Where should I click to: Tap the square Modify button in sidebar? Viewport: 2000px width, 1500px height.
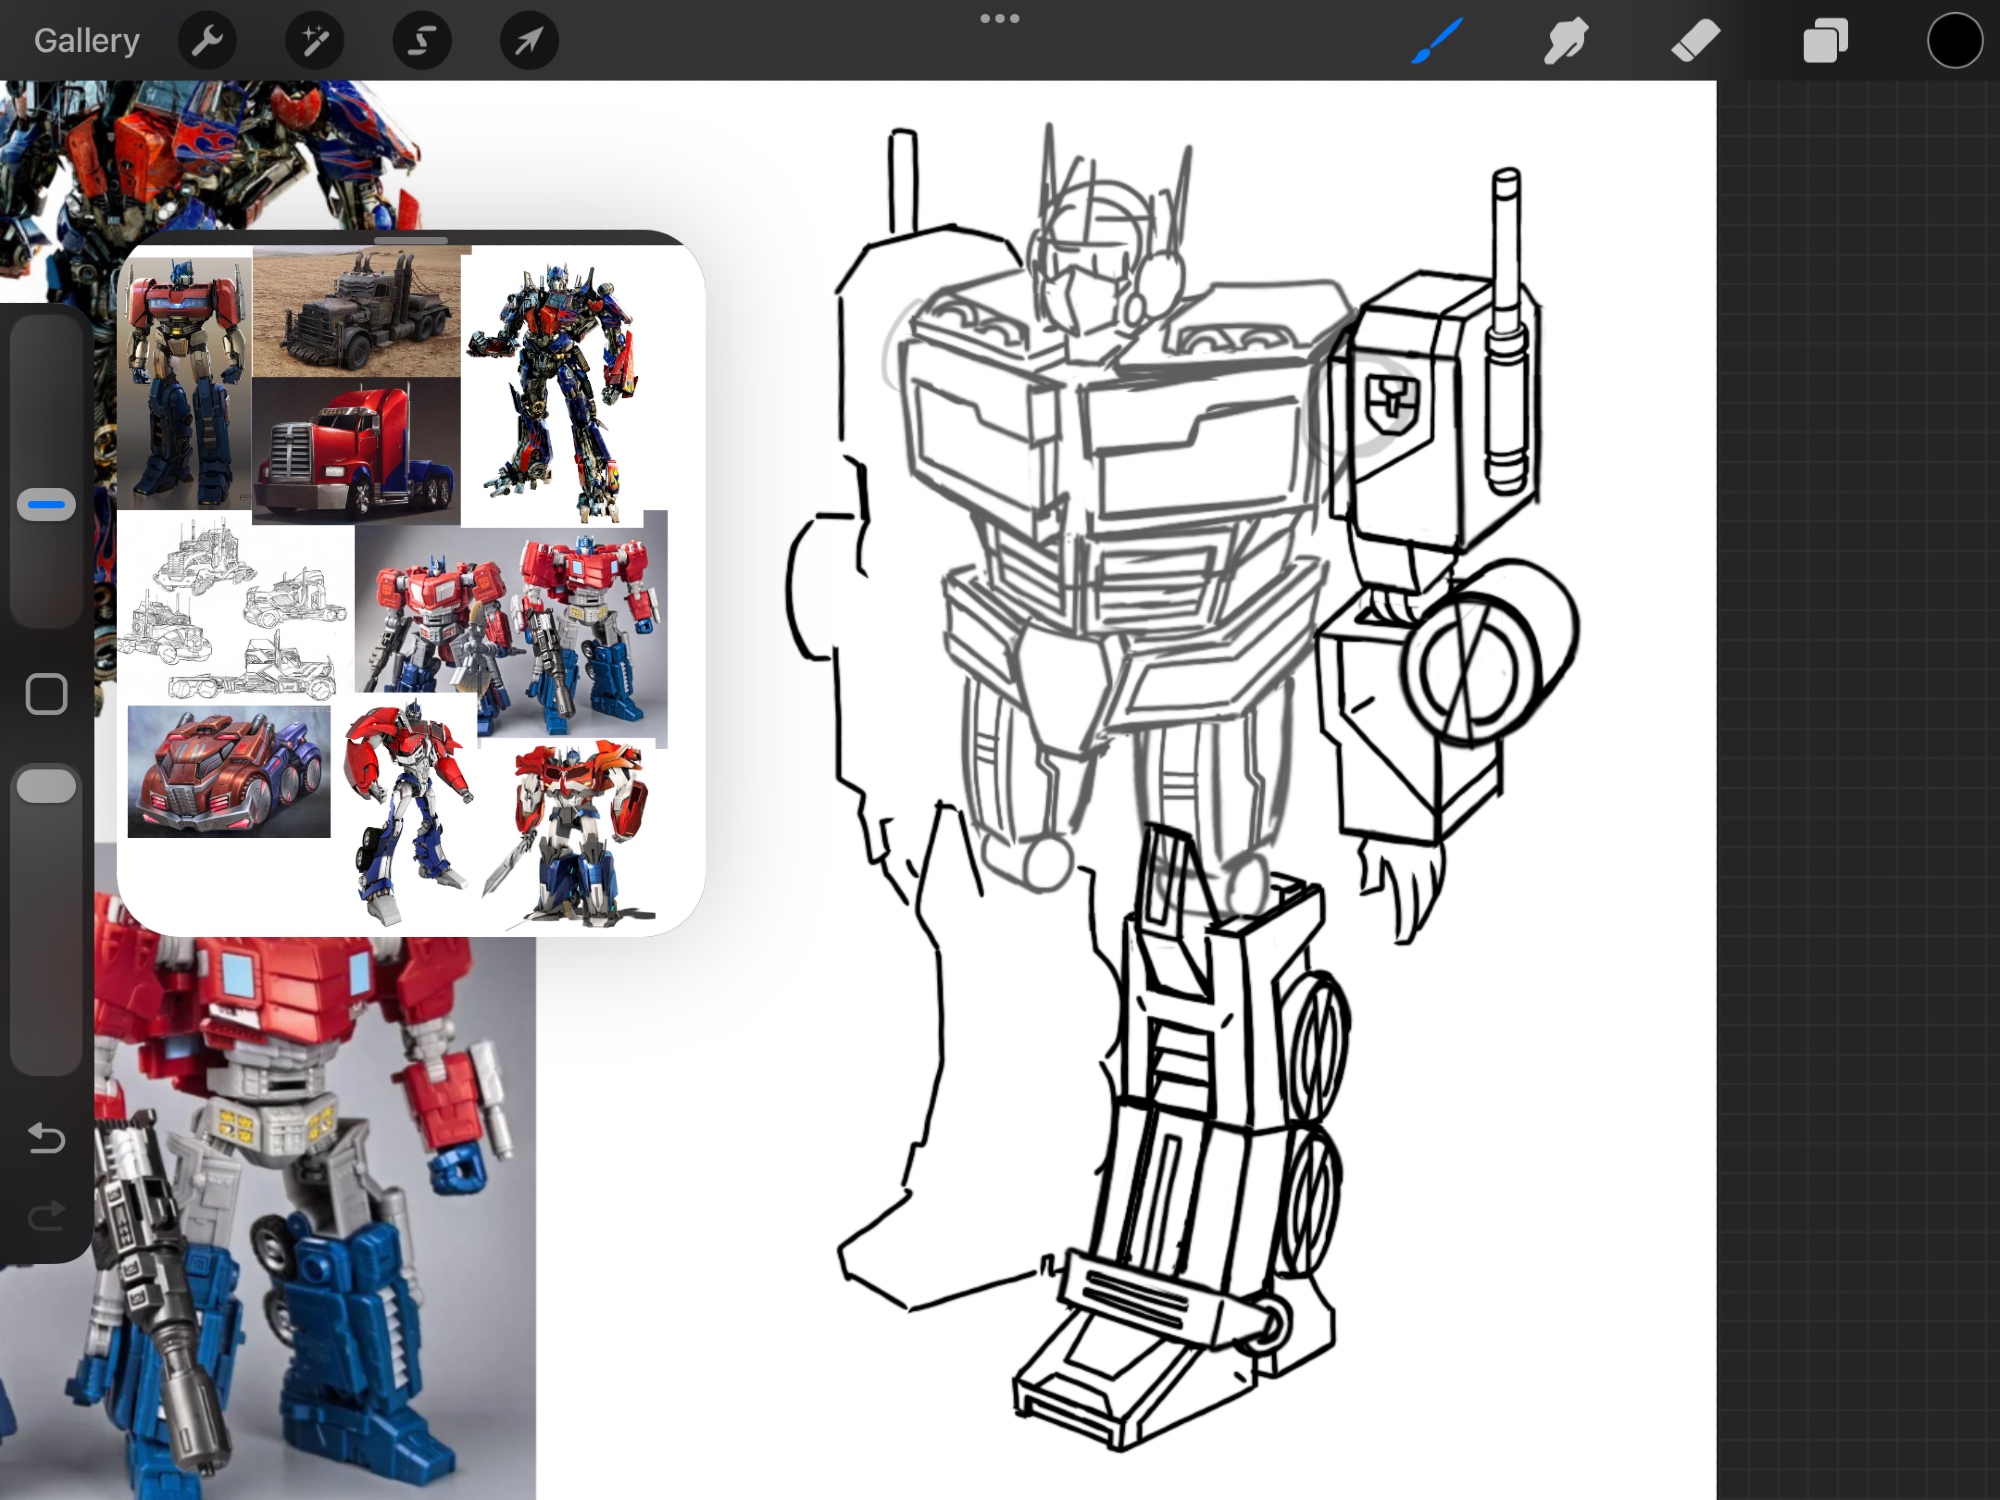pyautogui.click(x=46, y=694)
